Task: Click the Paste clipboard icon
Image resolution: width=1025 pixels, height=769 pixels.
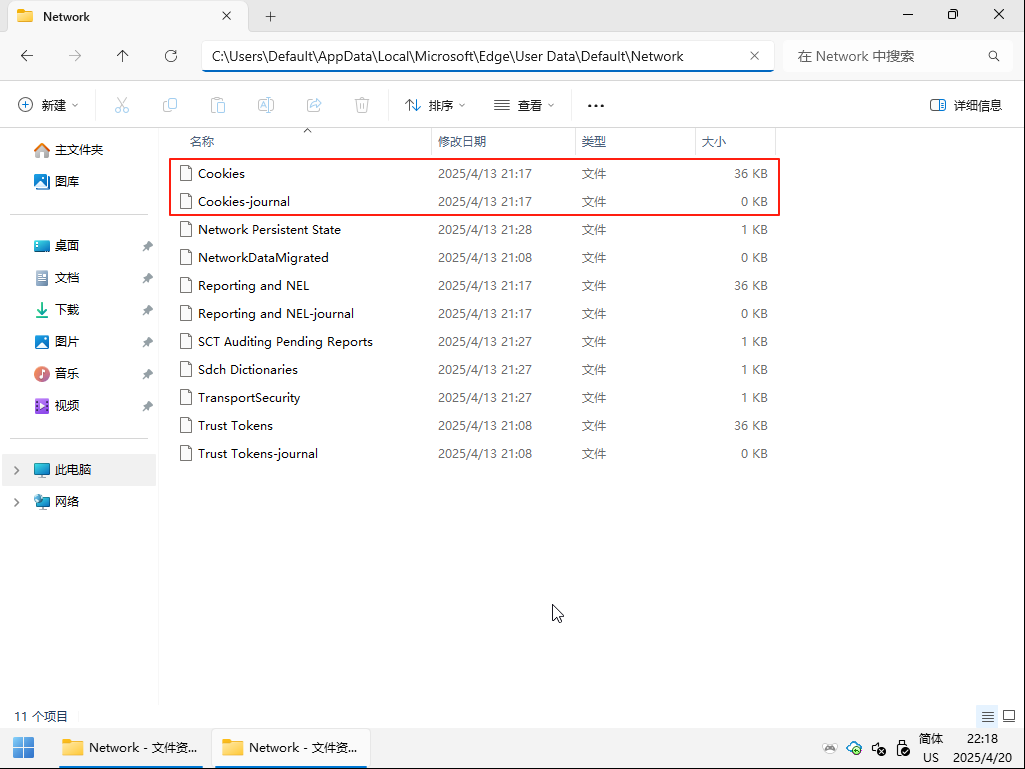Action: (218, 105)
